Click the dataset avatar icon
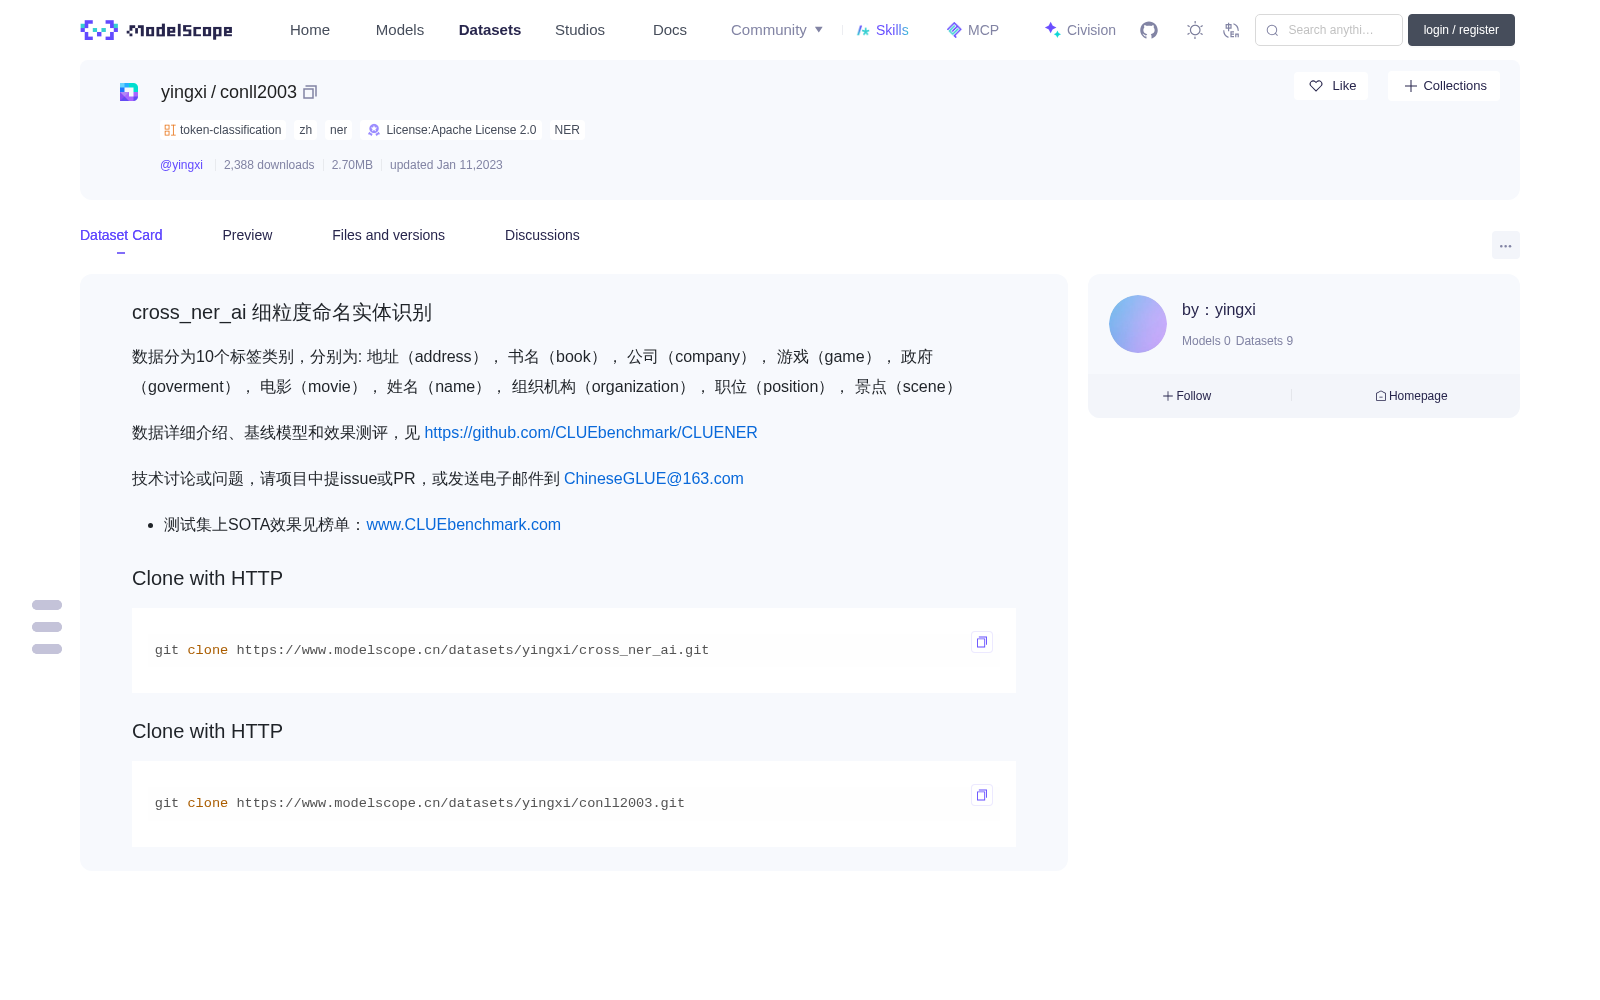Image resolution: width=1600 pixels, height=1000 pixels. [129, 92]
